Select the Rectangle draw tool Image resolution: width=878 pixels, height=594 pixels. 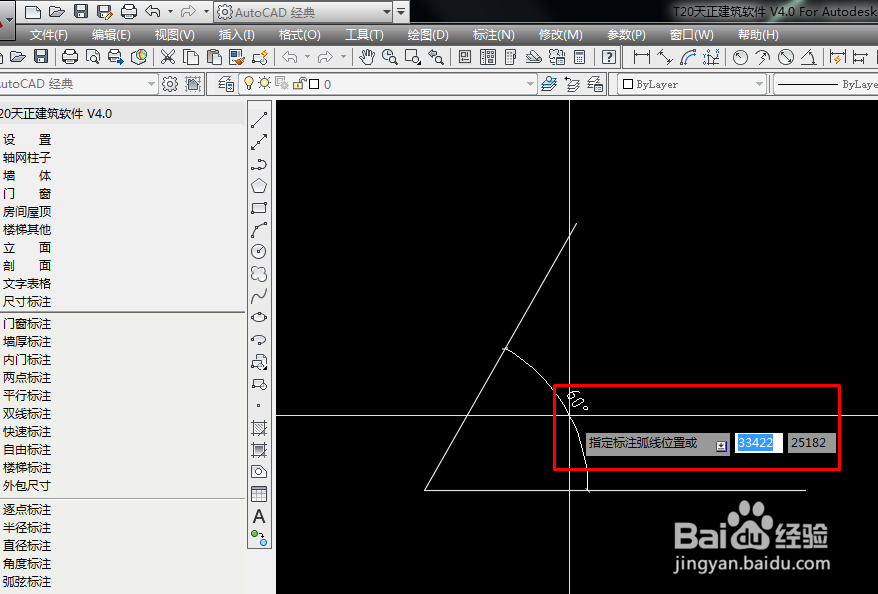(259, 208)
